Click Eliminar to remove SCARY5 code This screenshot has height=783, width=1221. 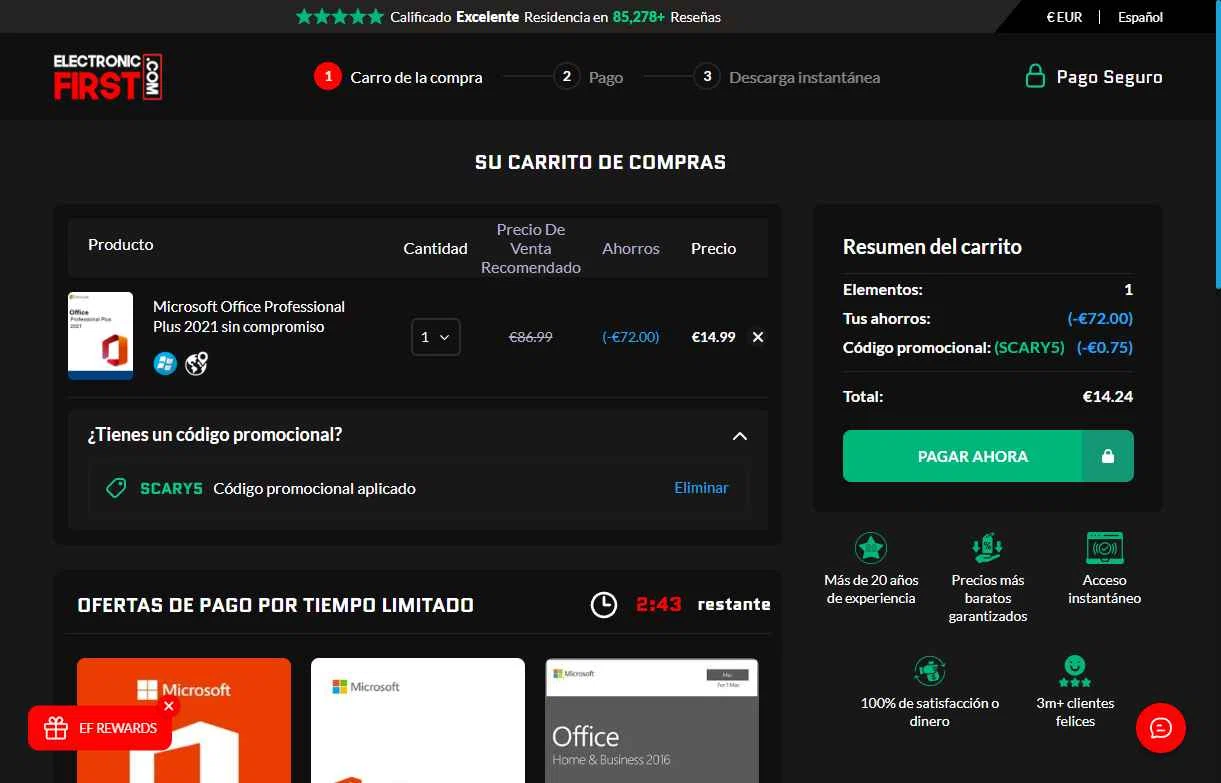701,488
